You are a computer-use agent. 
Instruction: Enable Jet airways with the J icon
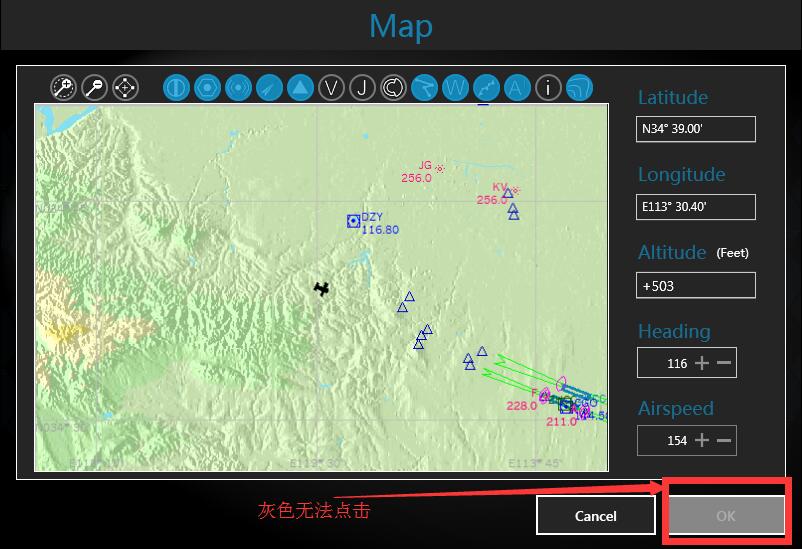pyautogui.click(x=362, y=88)
